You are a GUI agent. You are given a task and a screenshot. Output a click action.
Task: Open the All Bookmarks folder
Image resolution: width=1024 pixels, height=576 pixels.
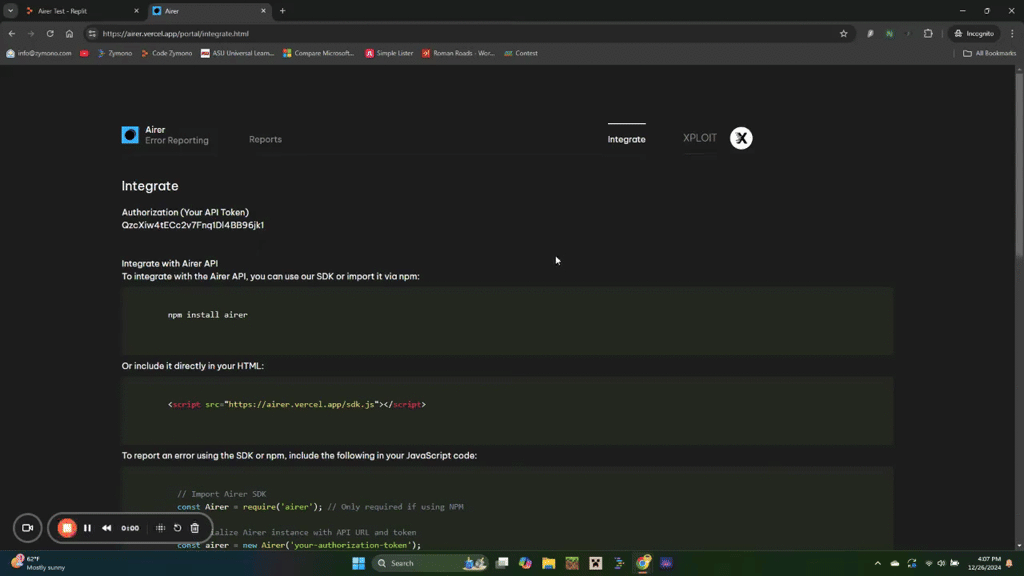(989, 53)
